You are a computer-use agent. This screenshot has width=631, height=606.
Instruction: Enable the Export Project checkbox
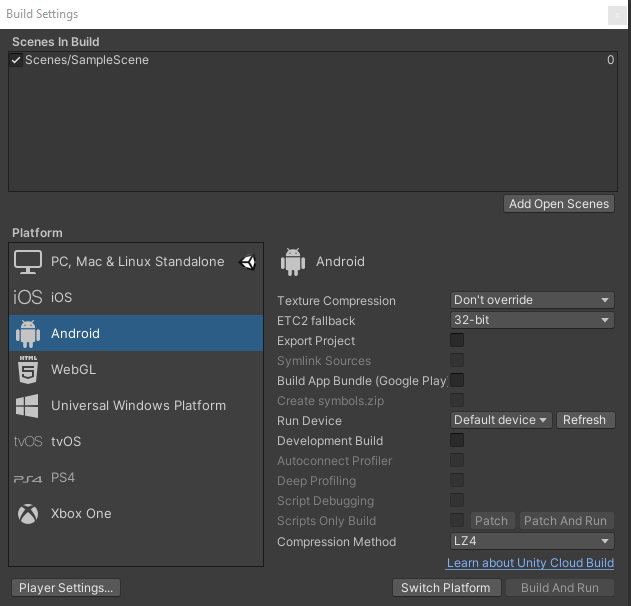[457, 340]
